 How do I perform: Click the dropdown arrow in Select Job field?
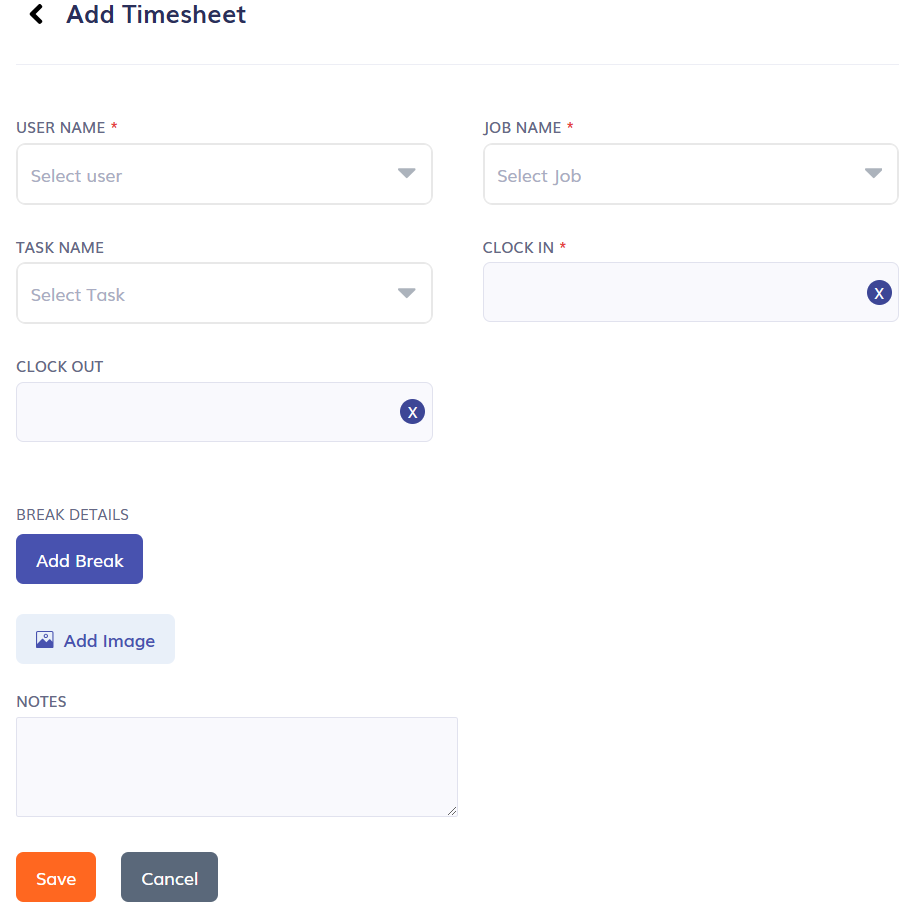coord(872,173)
